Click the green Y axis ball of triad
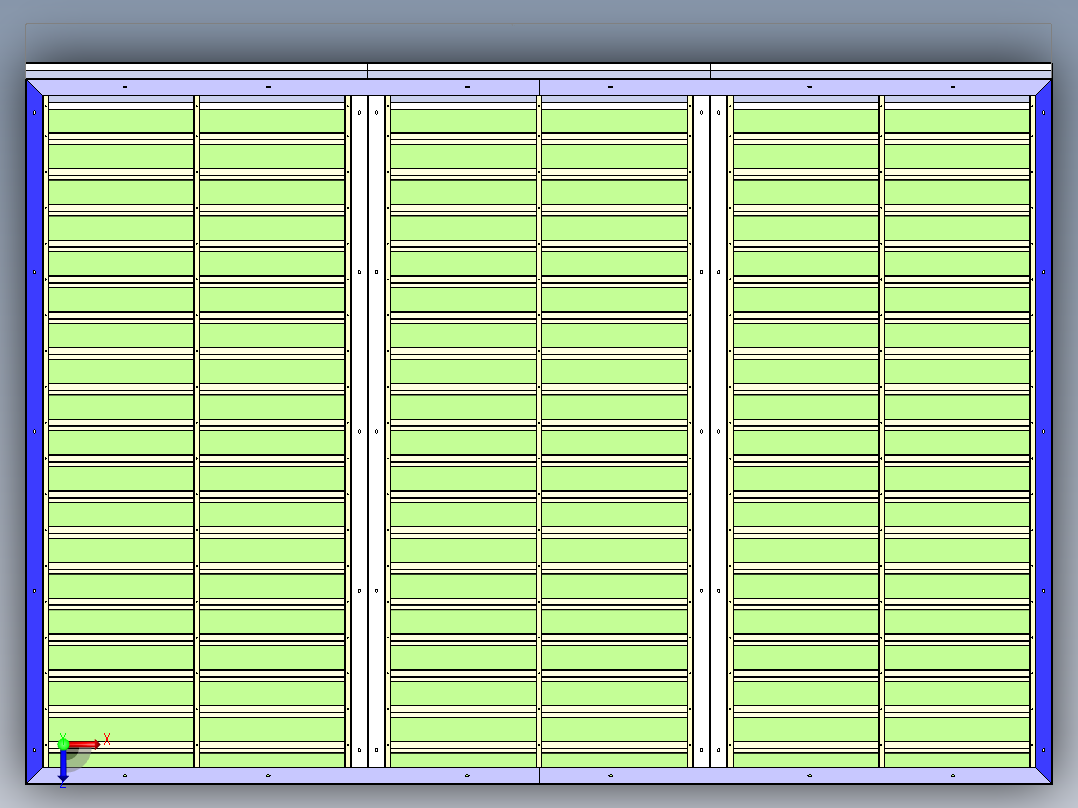Screen dimensions: 1078x808 63,743
